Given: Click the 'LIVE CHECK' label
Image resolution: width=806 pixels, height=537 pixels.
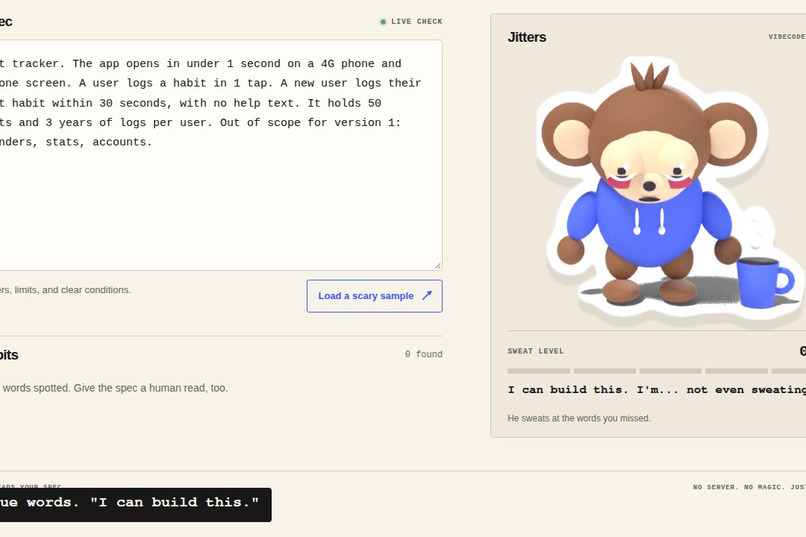Looking at the screenshot, I should [416, 22].
